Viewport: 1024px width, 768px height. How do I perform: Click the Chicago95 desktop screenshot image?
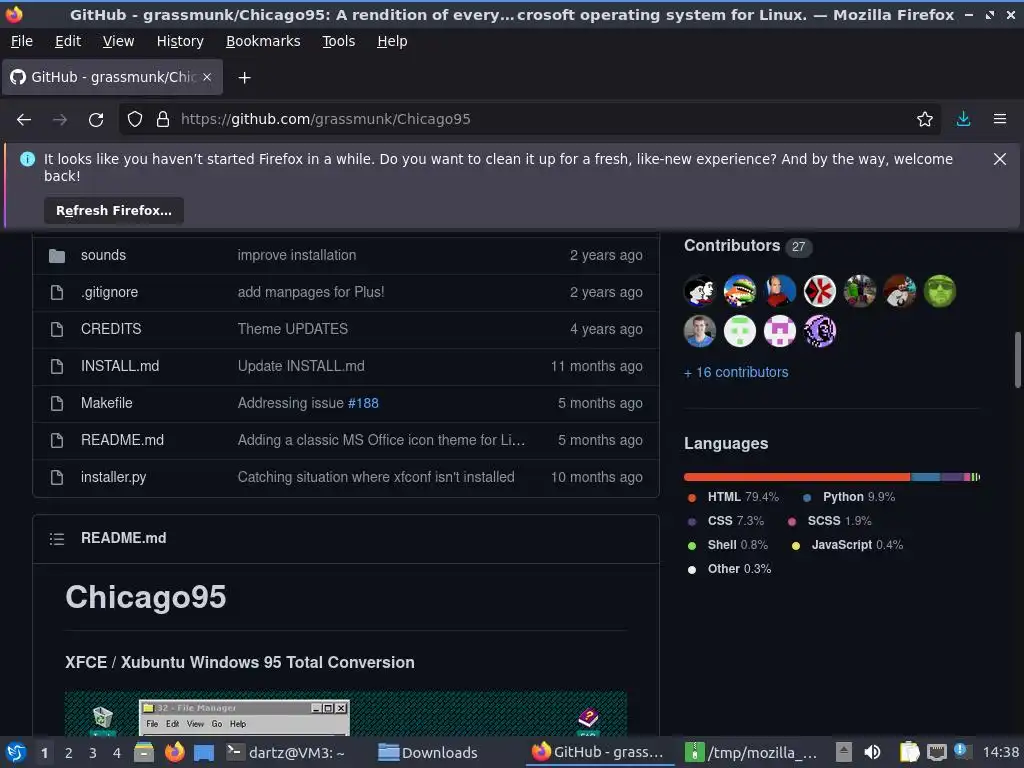(345, 713)
